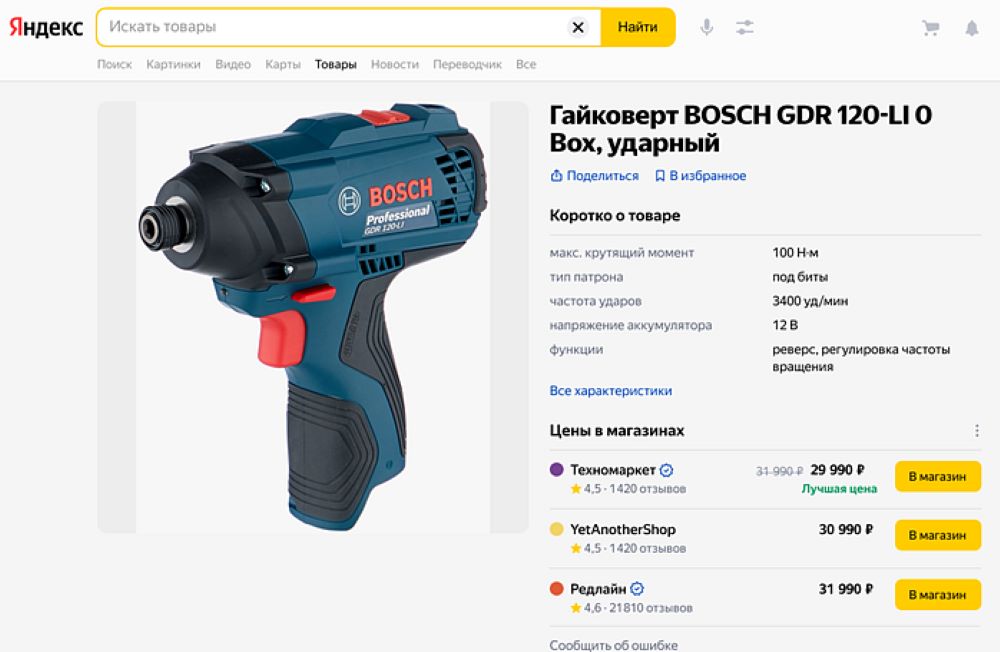Screen dimensions: 1000x652
Task: Go to YetAnotherShop via В магазин button
Action: click(938, 536)
